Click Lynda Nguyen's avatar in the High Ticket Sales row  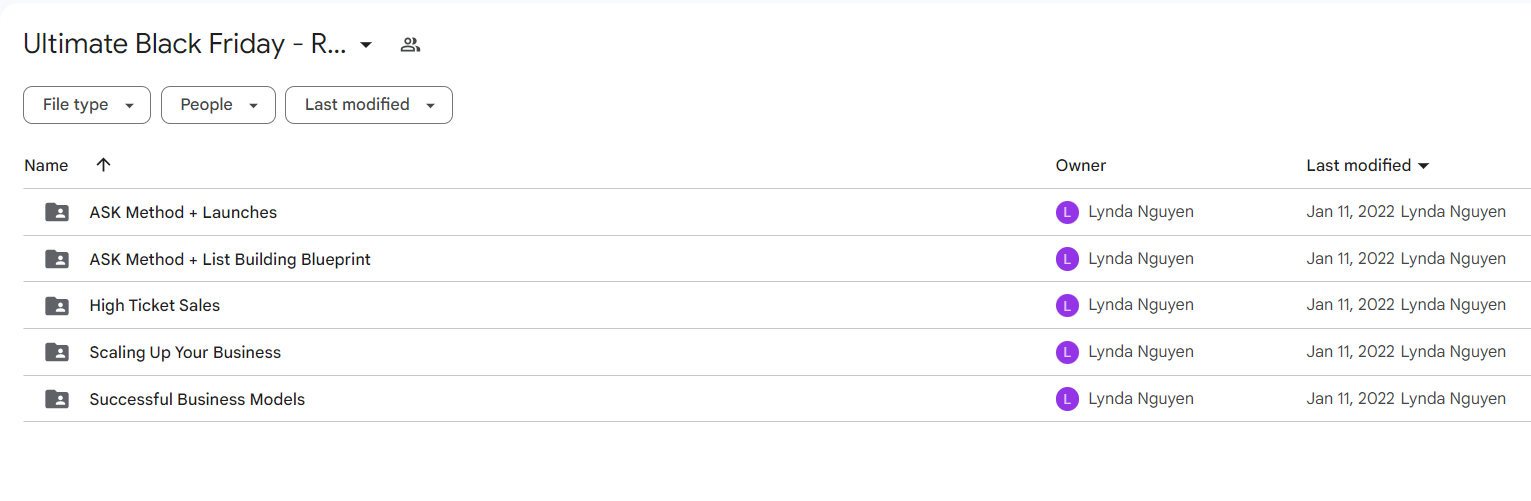click(x=1067, y=305)
